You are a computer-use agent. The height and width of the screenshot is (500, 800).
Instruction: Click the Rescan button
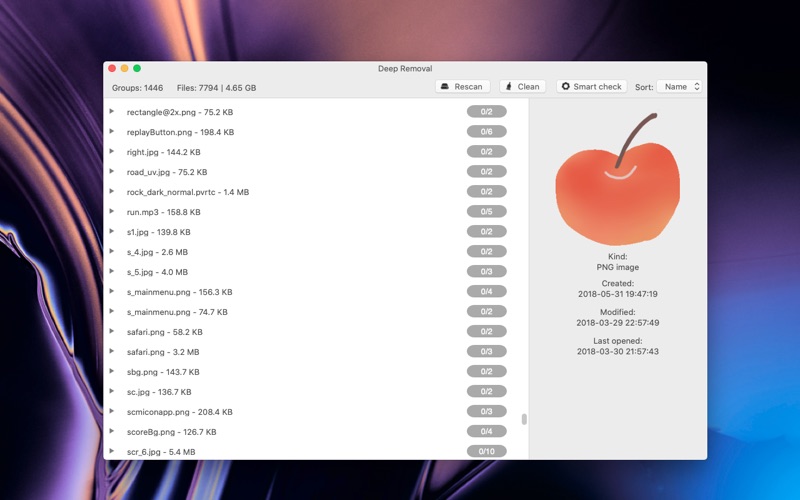point(462,87)
